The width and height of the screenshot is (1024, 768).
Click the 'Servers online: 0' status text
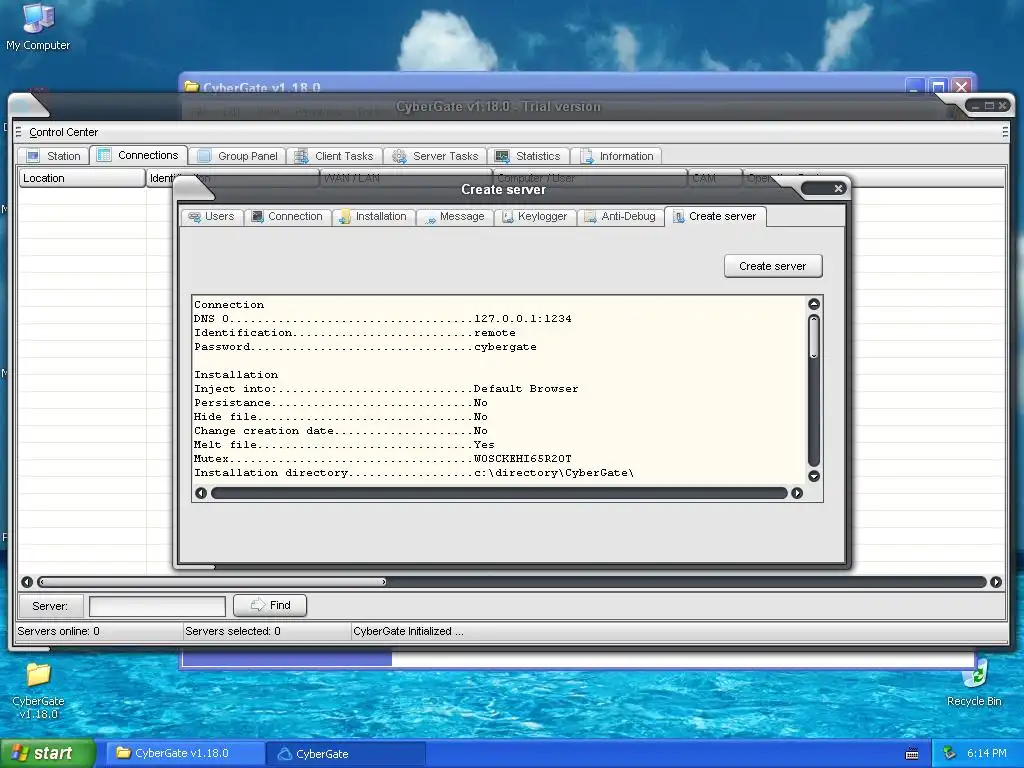tap(58, 632)
